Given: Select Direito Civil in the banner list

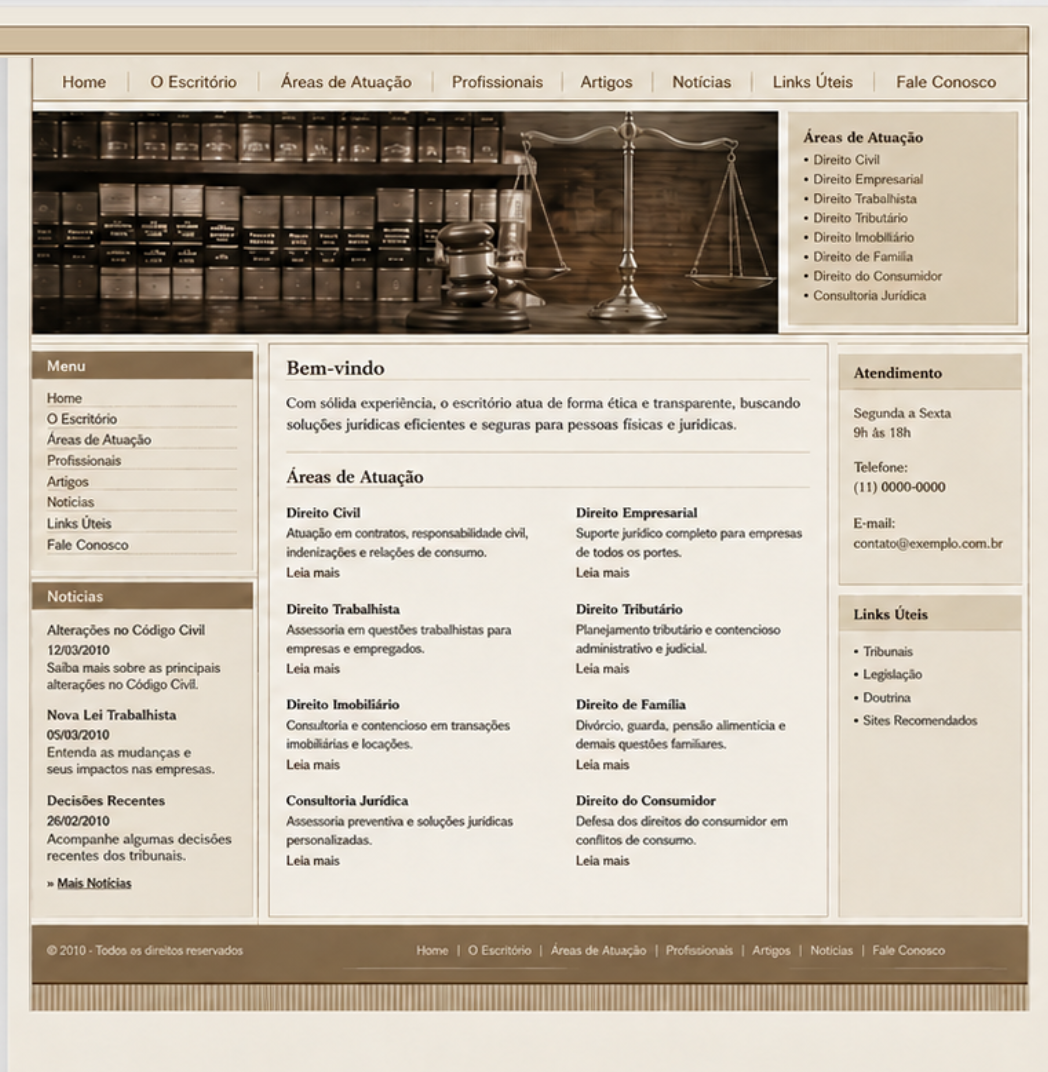Looking at the screenshot, I should point(846,160).
